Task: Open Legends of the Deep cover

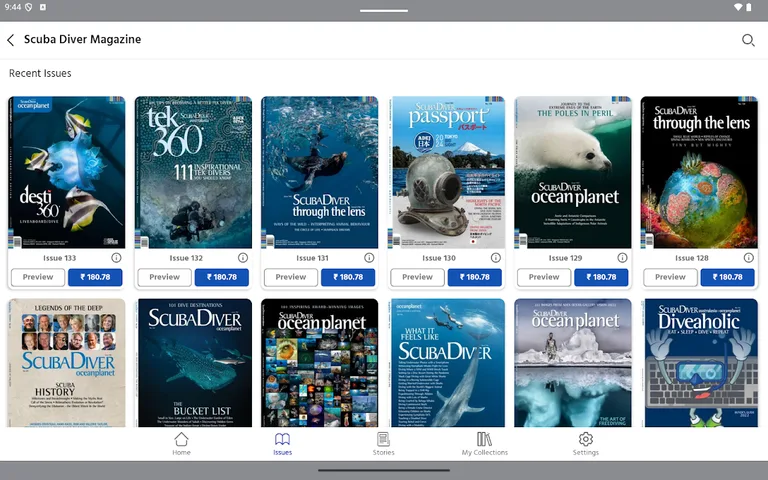Action: pyautogui.click(x=67, y=363)
